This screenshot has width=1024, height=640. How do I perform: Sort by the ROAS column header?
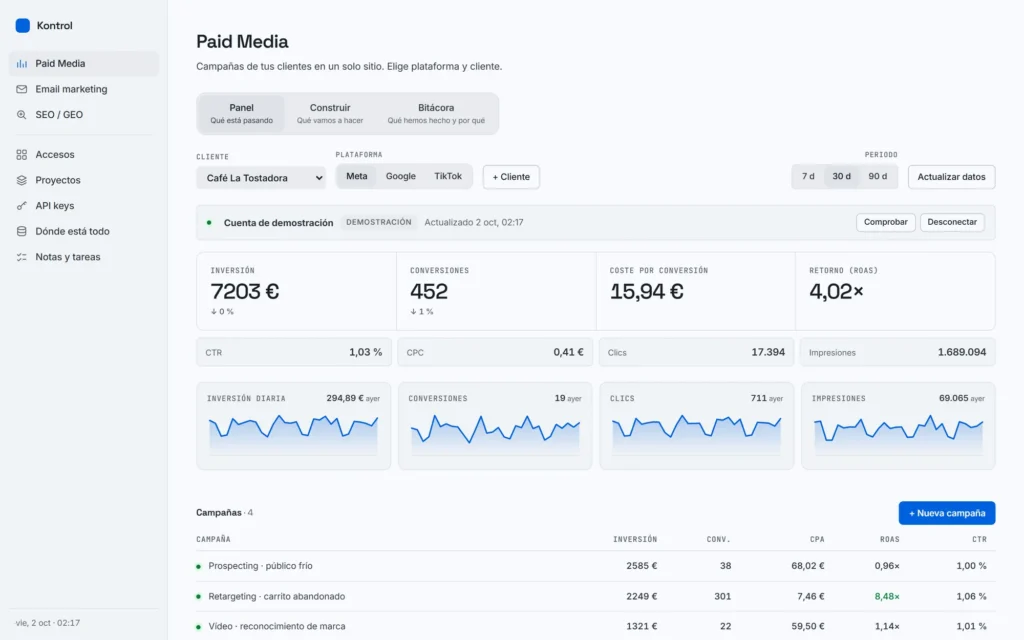tap(889, 539)
